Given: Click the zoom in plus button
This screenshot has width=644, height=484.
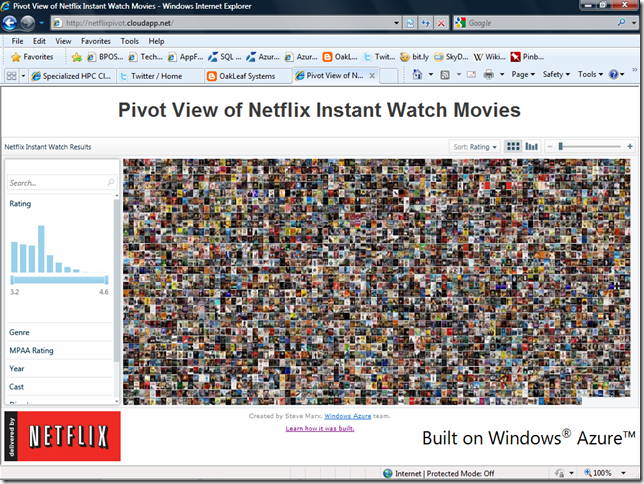Looking at the screenshot, I should (x=630, y=146).
